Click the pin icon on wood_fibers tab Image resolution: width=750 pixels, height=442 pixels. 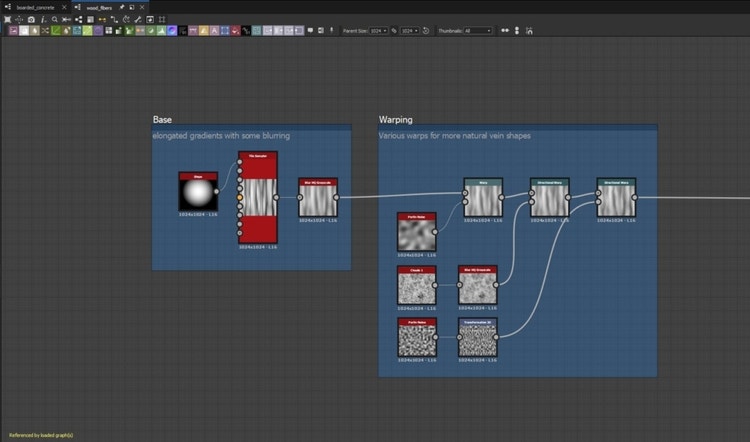[122, 7]
